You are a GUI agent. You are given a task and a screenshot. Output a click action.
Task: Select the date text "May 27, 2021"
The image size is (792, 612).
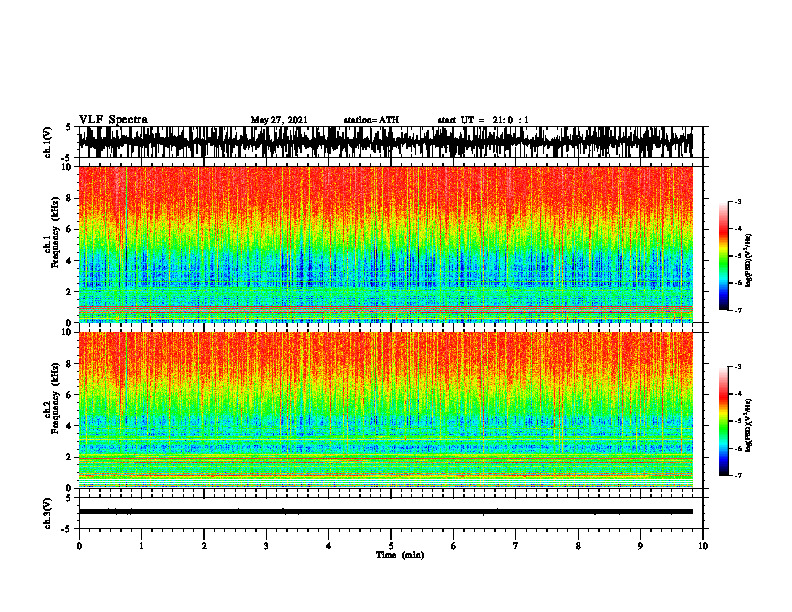(279, 120)
